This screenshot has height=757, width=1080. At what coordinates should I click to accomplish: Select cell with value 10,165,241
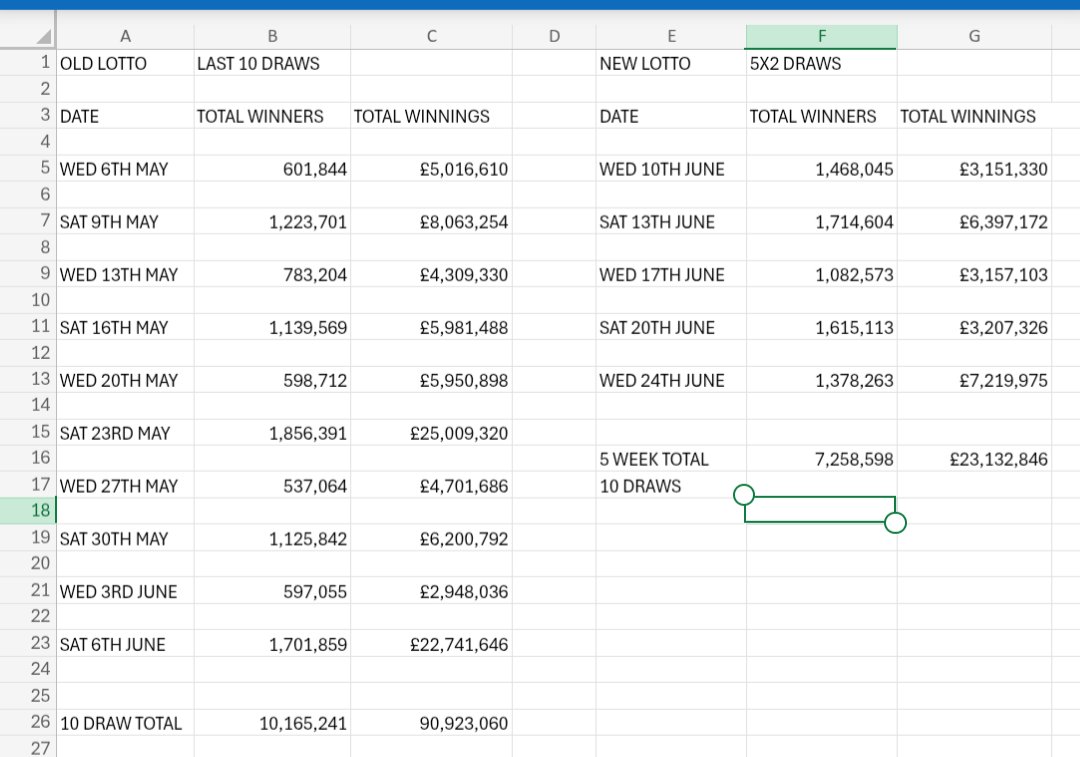(x=273, y=723)
